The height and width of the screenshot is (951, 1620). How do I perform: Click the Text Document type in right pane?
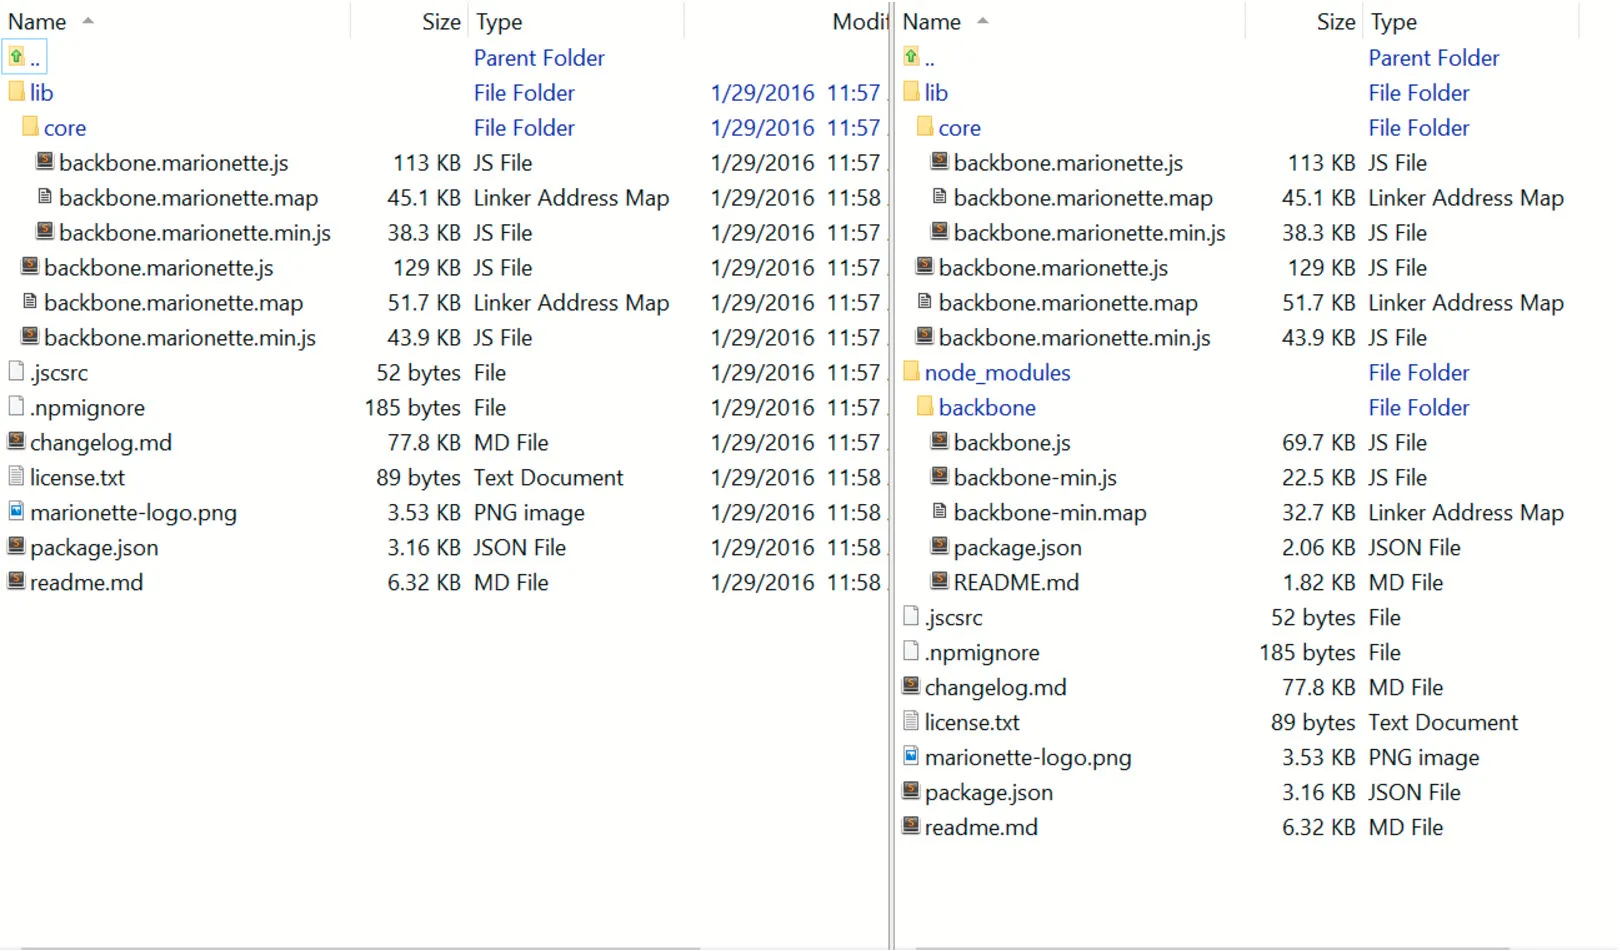[1444, 723]
